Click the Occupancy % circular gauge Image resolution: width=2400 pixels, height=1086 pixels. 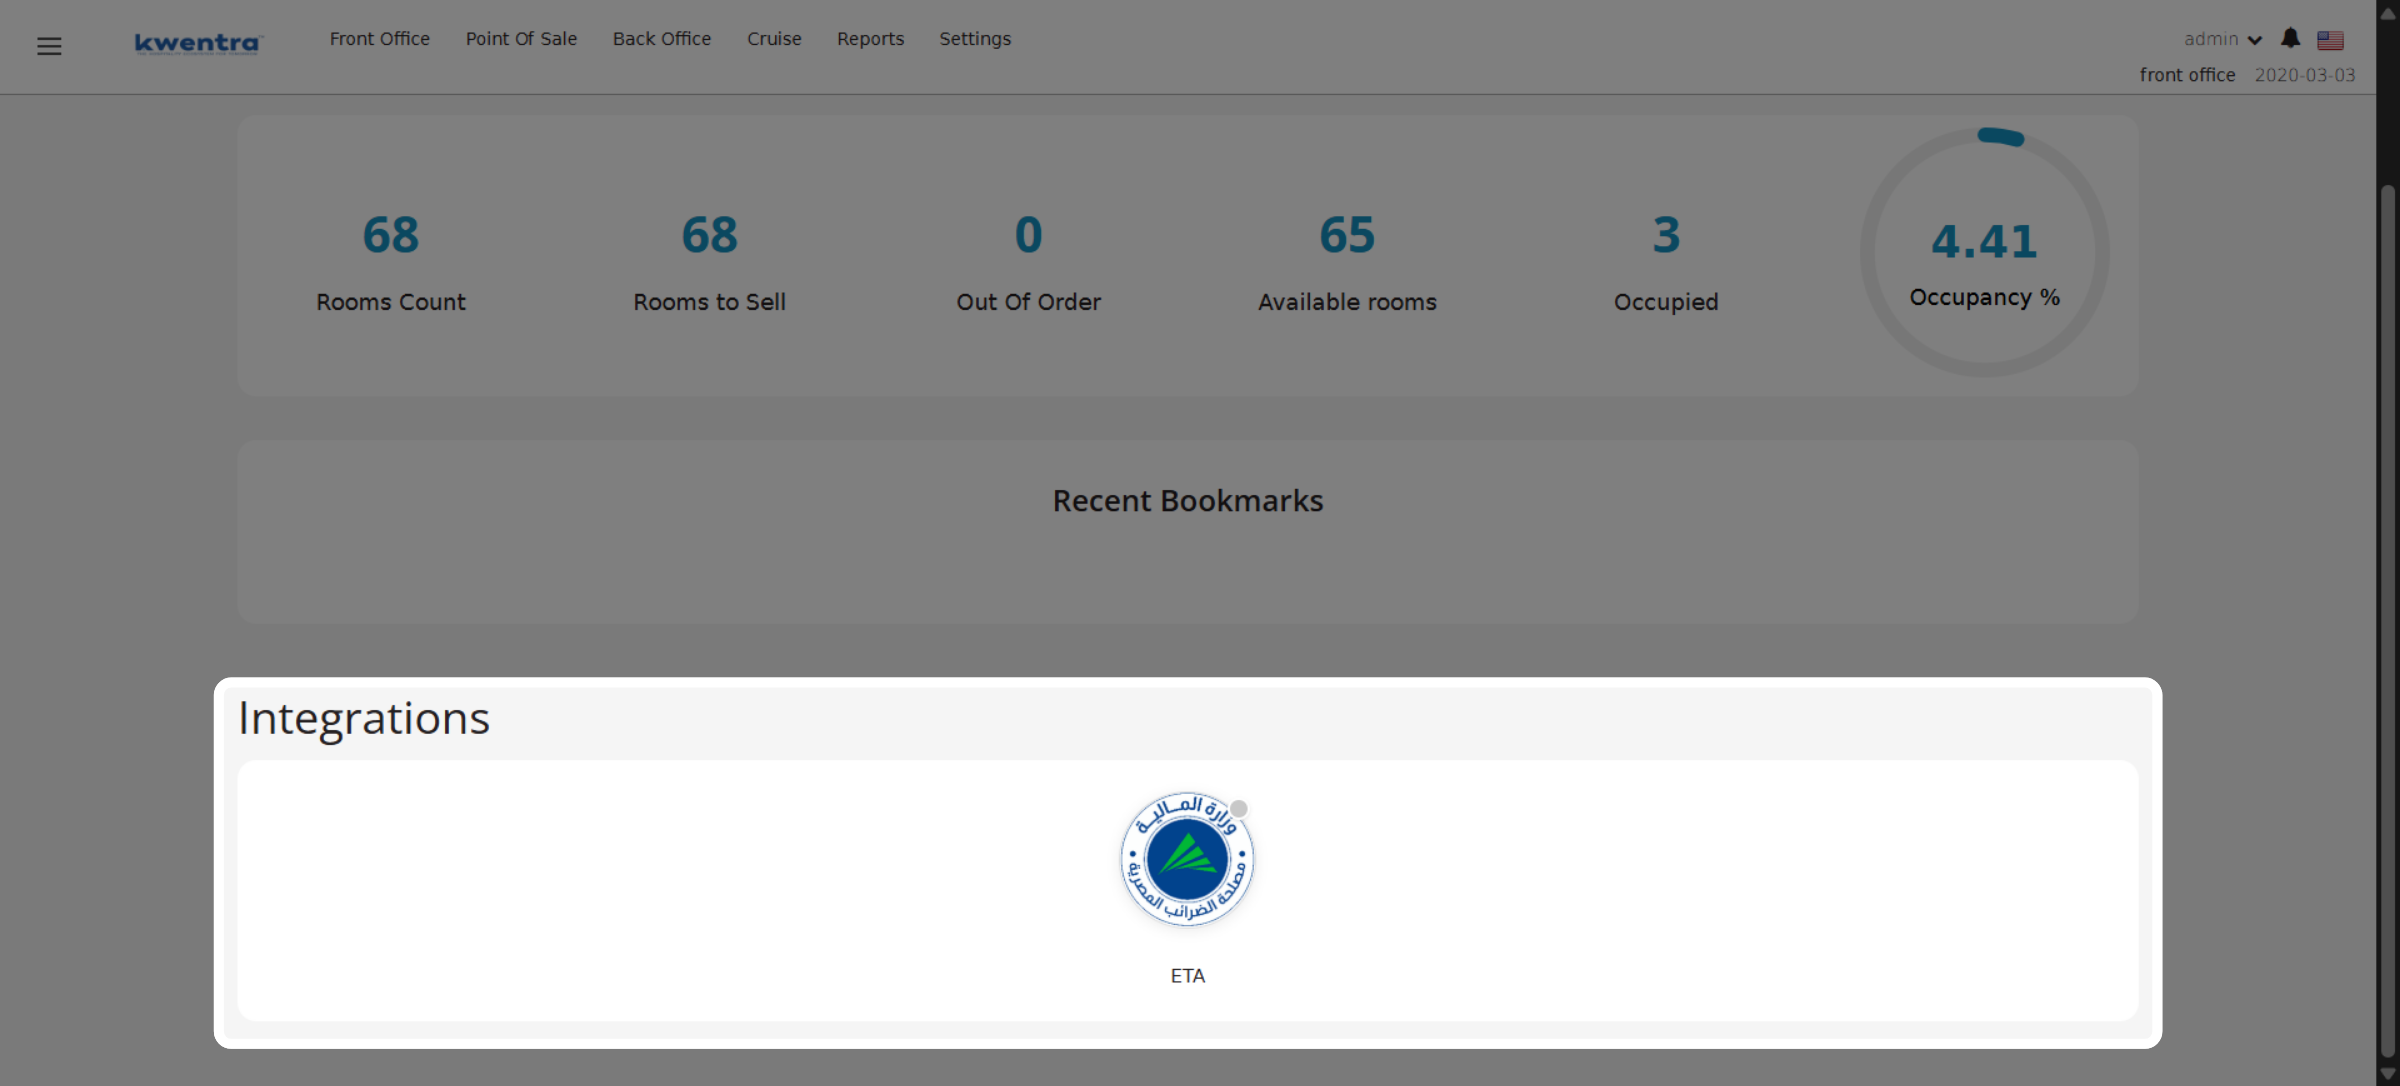(x=1985, y=252)
